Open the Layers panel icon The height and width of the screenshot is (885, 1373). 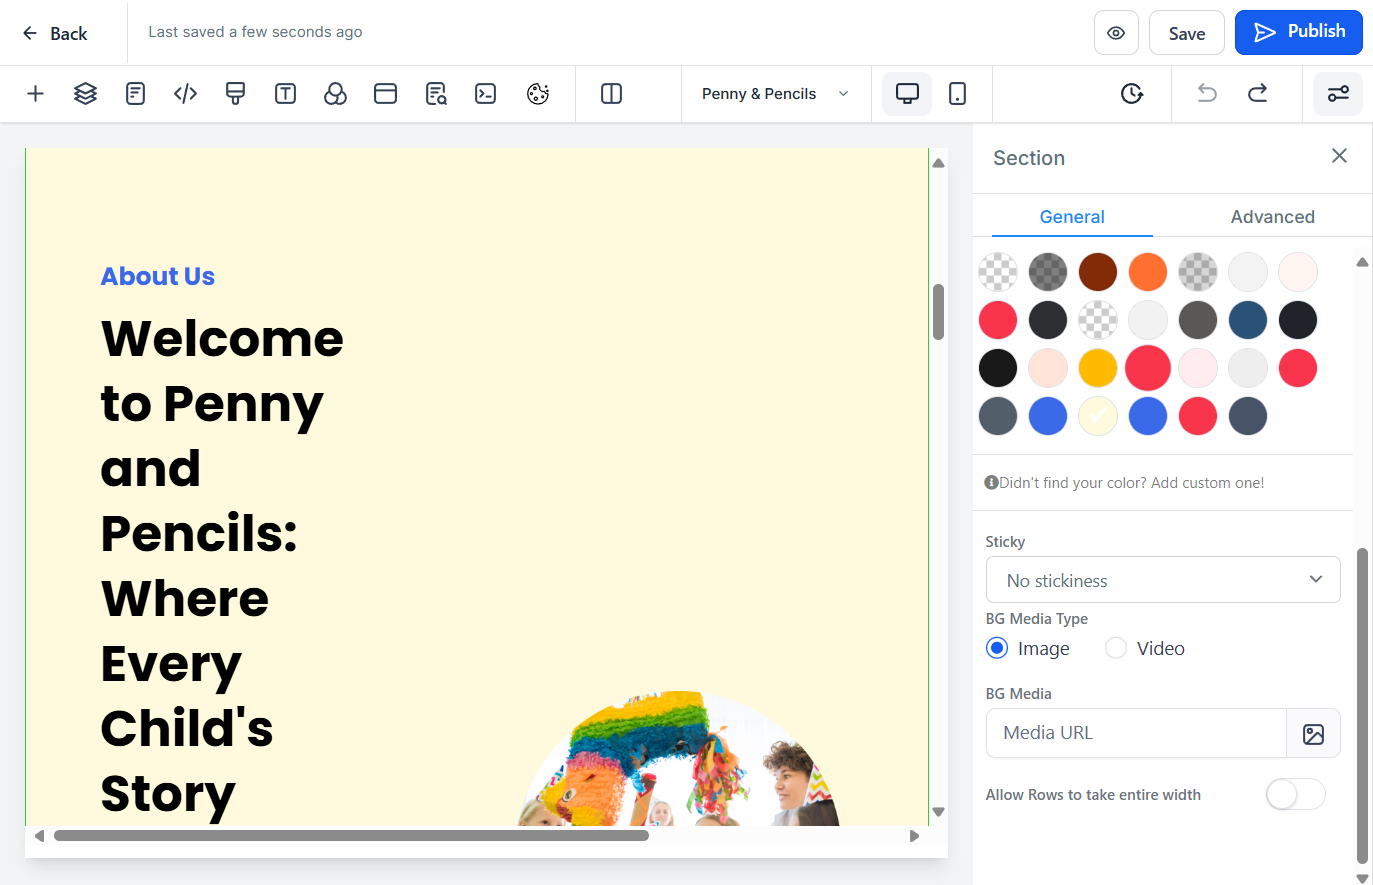click(85, 94)
